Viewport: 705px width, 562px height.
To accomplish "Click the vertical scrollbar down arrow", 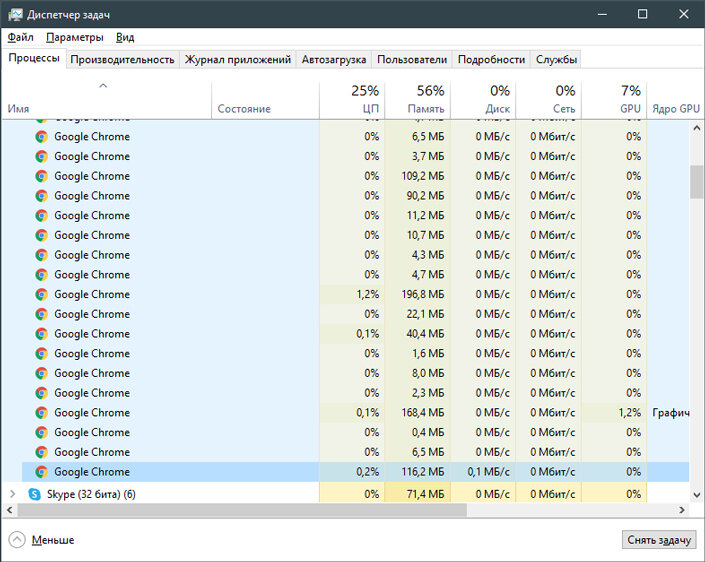I will coord(697,495).
